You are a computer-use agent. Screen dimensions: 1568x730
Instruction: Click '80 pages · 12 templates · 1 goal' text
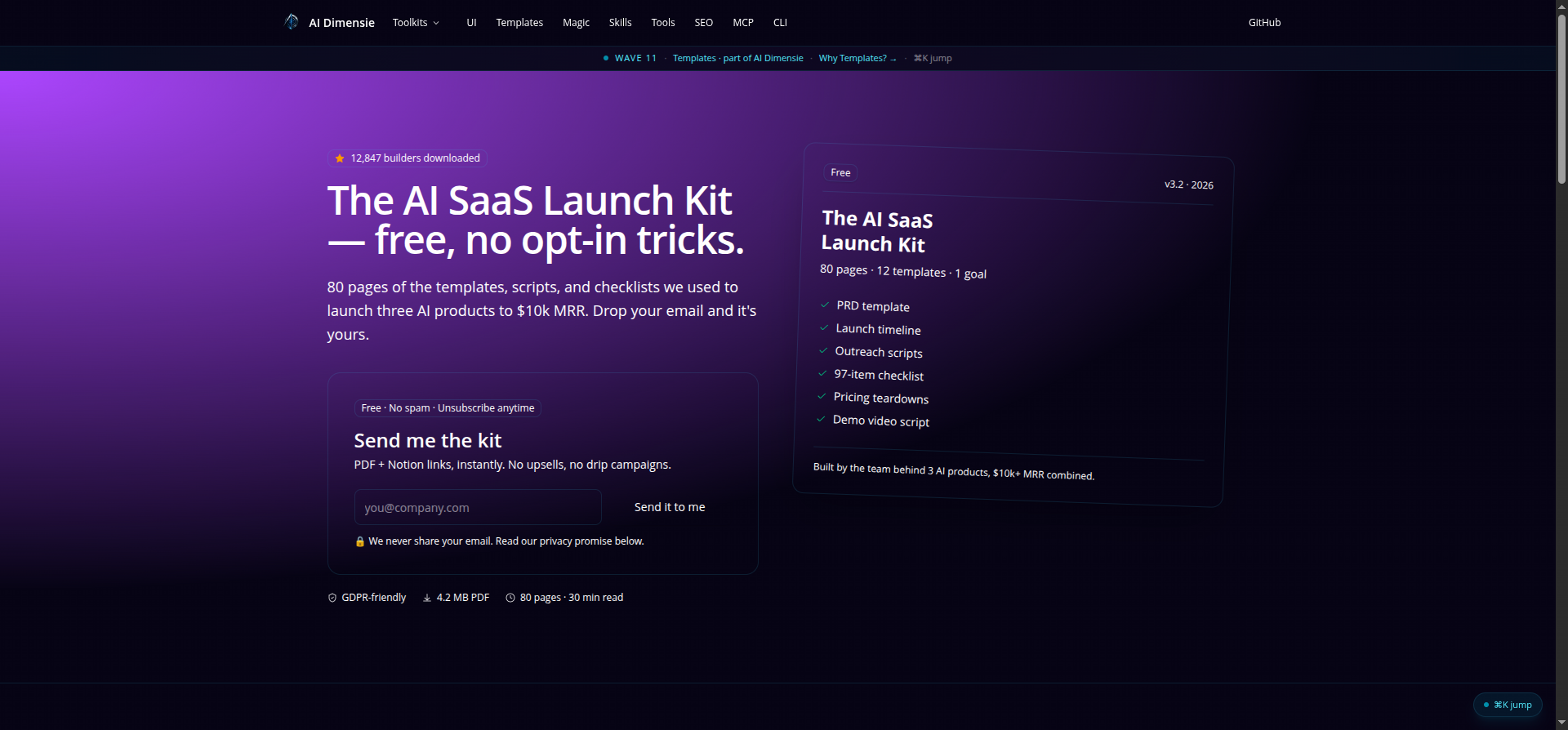point(904,271)
